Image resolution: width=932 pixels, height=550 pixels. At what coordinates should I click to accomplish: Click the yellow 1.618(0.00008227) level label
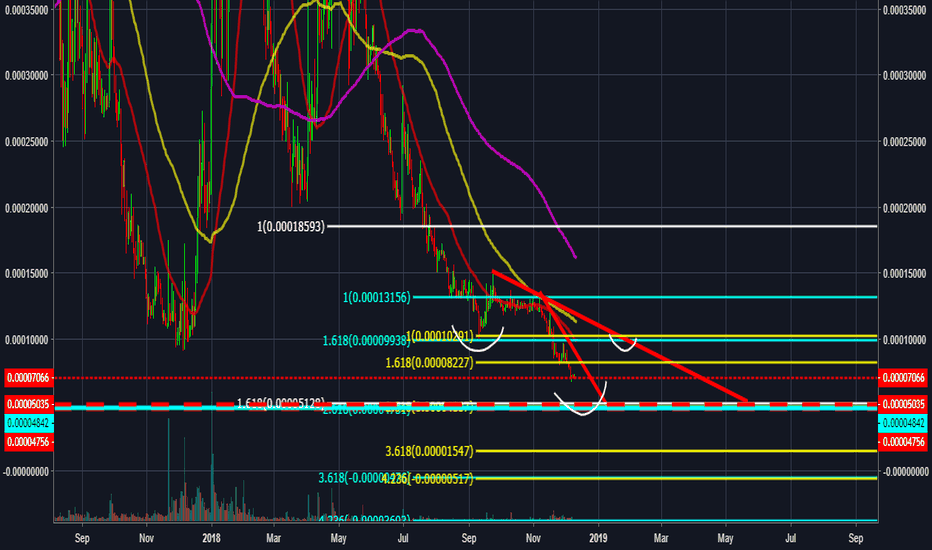[429, 363]
